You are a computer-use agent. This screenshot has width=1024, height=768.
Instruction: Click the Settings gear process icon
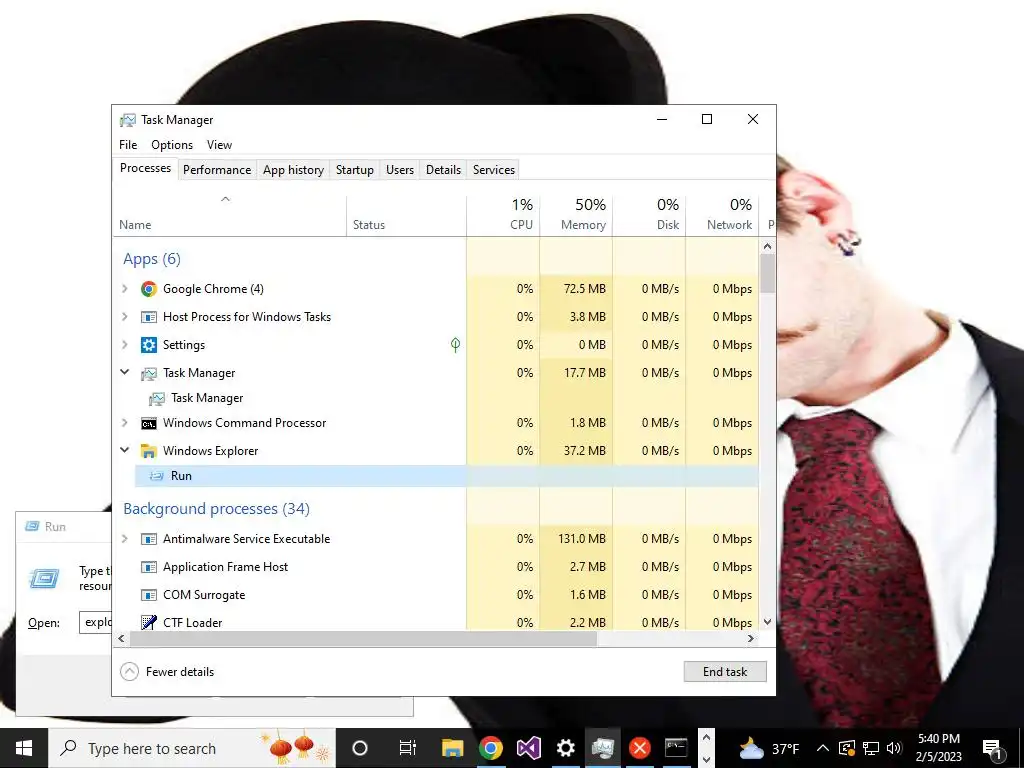[x=149, y=345]
